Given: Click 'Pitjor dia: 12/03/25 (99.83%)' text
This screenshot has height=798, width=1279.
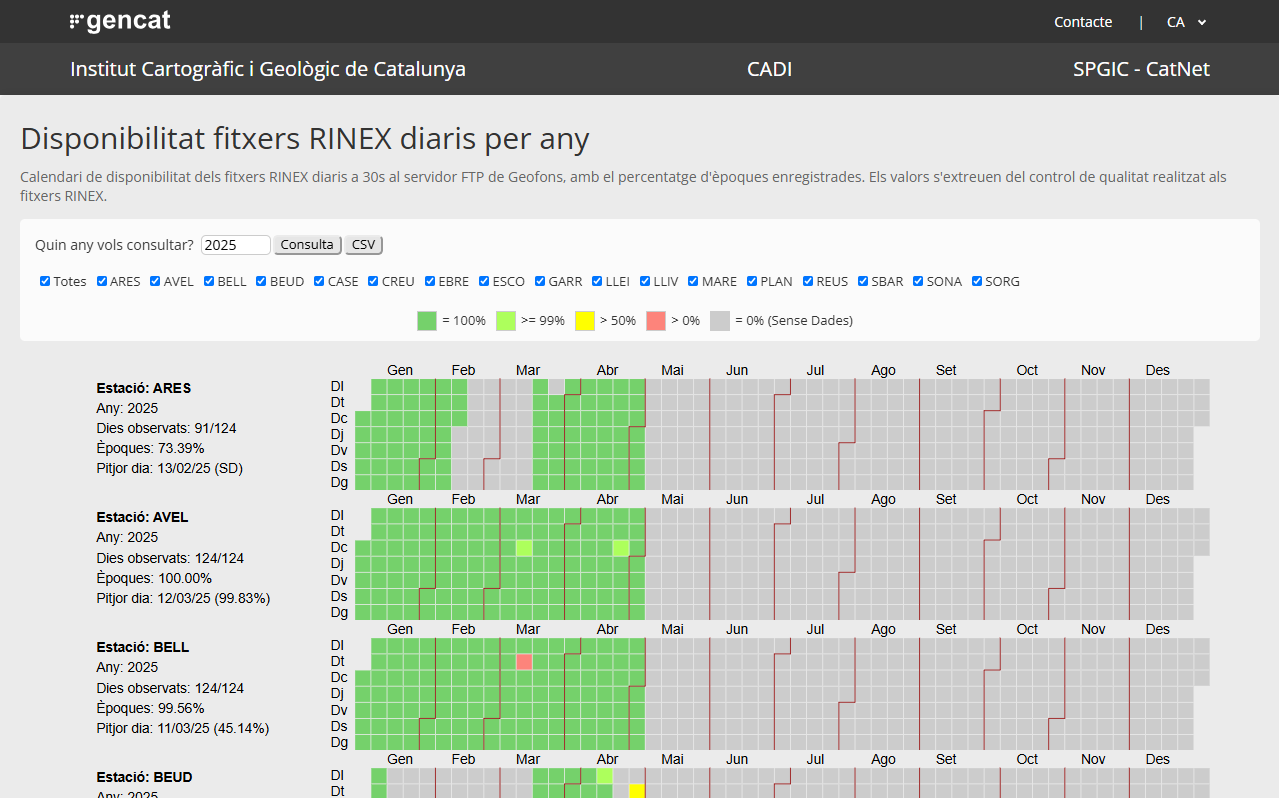Looking at the screenshot, I should point(184,598).
